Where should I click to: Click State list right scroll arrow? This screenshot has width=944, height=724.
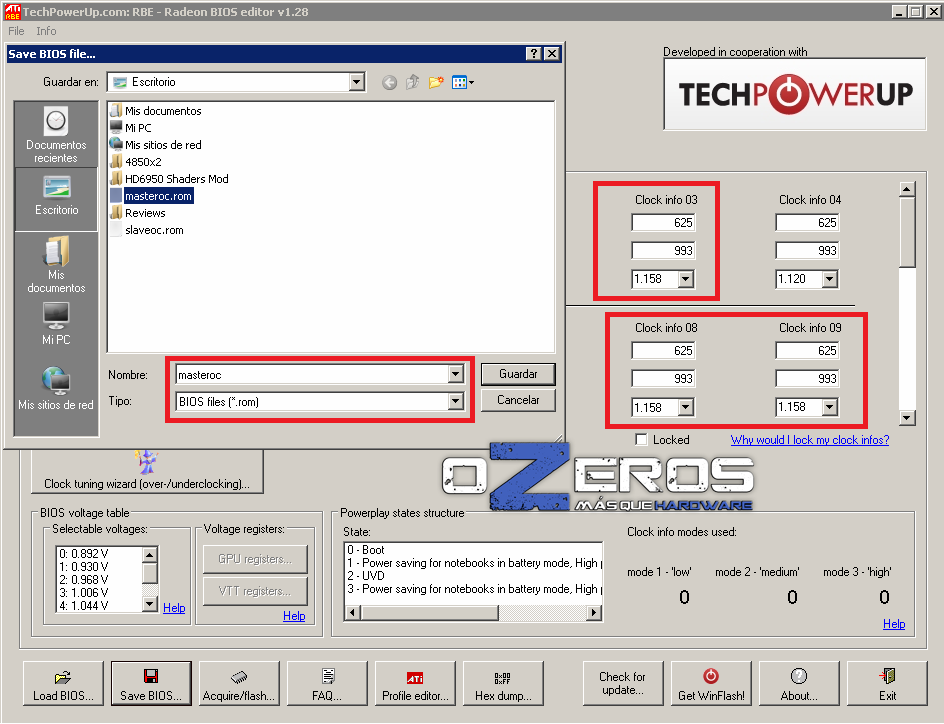(x=594, y=613)
